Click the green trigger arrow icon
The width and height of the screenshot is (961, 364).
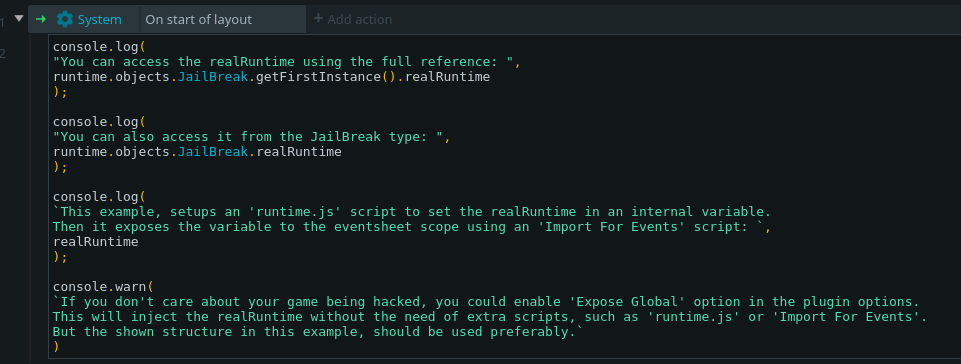[x=41, y=19]
